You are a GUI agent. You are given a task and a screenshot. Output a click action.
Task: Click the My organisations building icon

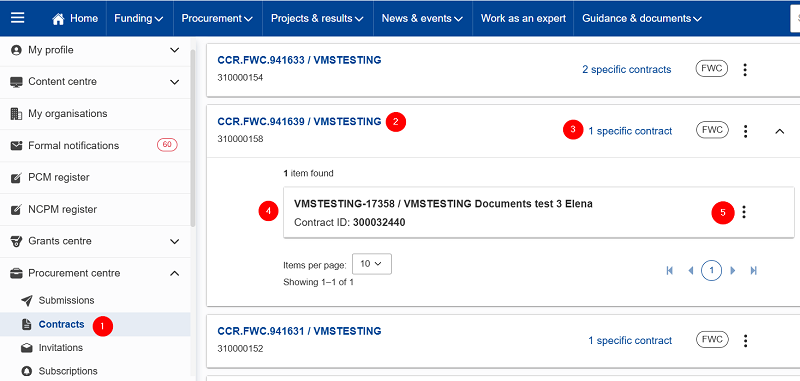16,113
